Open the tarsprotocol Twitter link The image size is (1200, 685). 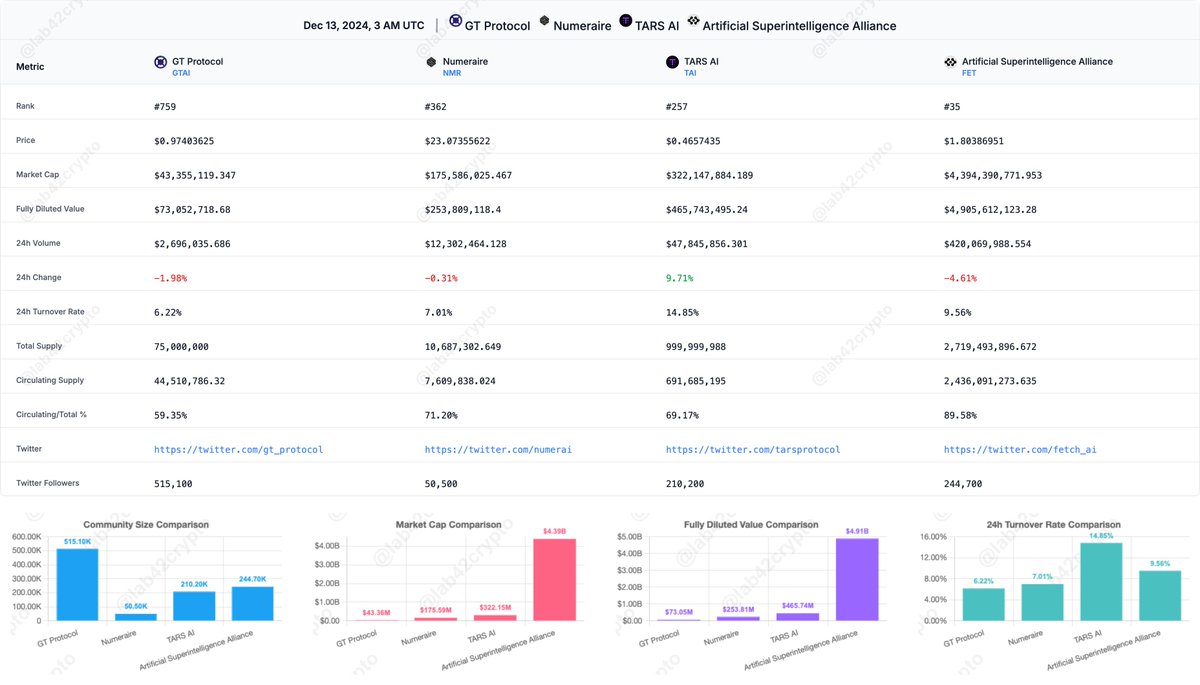point(753,450)
